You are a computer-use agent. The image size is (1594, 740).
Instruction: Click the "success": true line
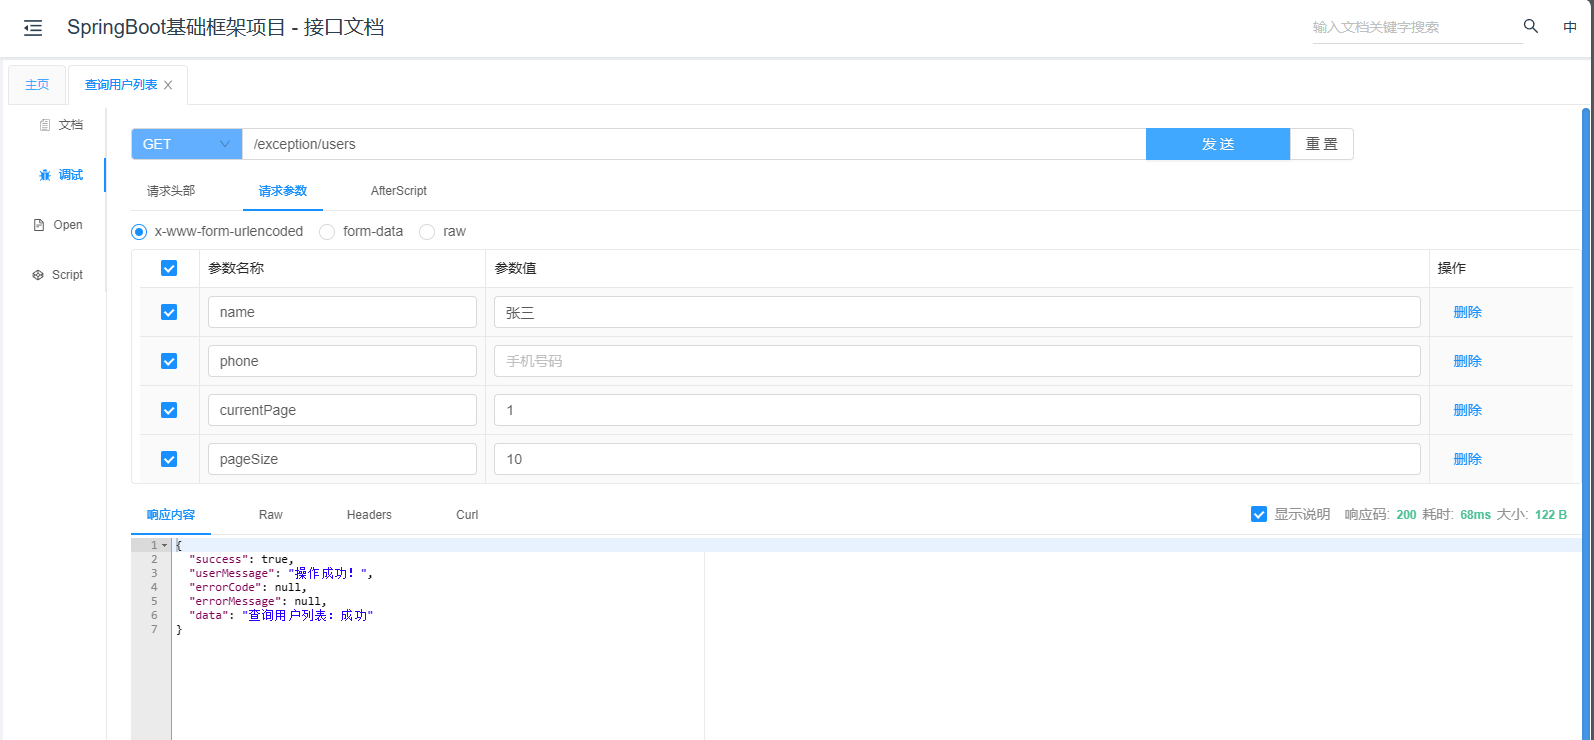pyautogui.click(x=241, y=559)
